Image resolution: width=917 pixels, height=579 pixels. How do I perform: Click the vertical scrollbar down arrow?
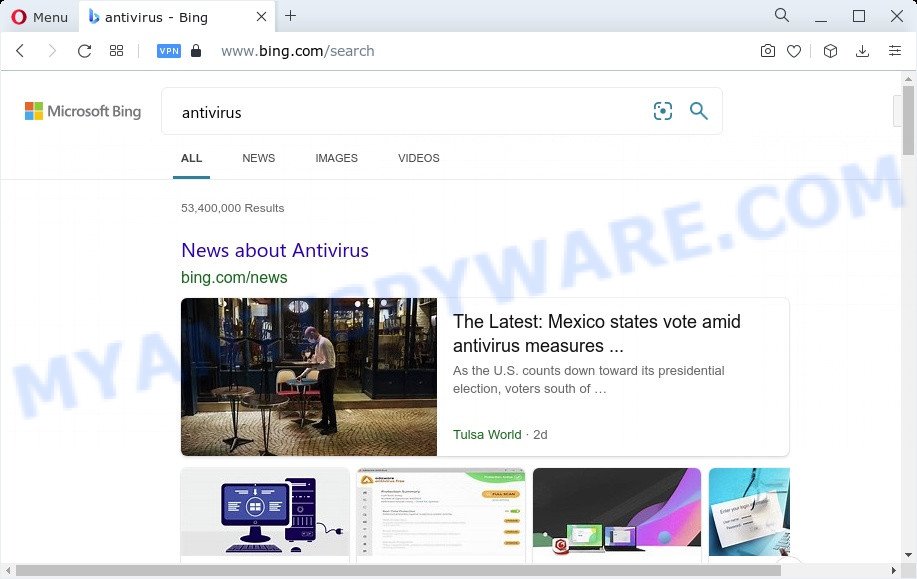coord(908,555)
